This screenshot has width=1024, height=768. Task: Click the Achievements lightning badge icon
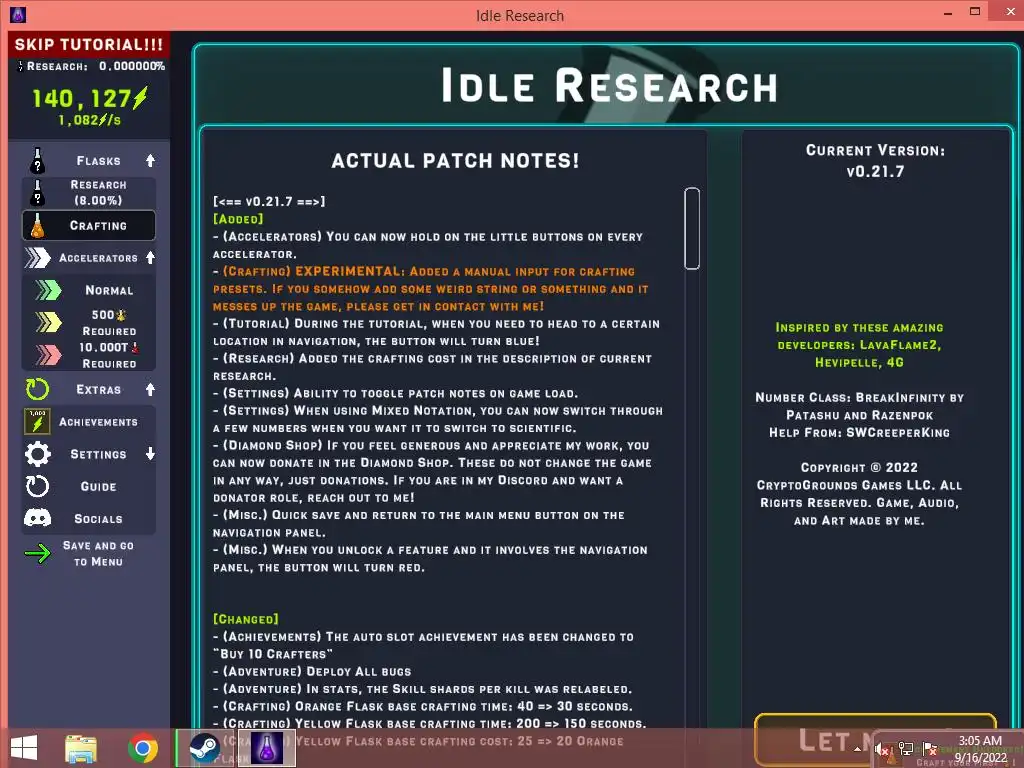(x=37, y=422)
